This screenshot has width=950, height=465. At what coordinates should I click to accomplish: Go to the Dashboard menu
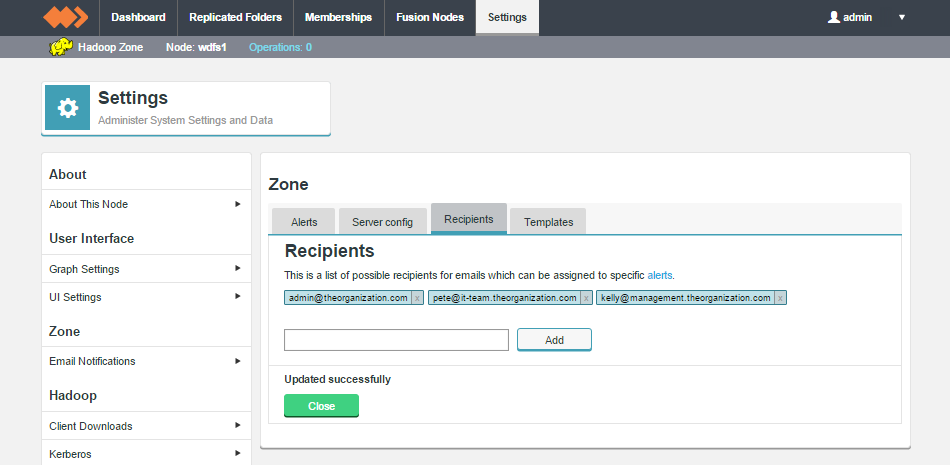138,18
